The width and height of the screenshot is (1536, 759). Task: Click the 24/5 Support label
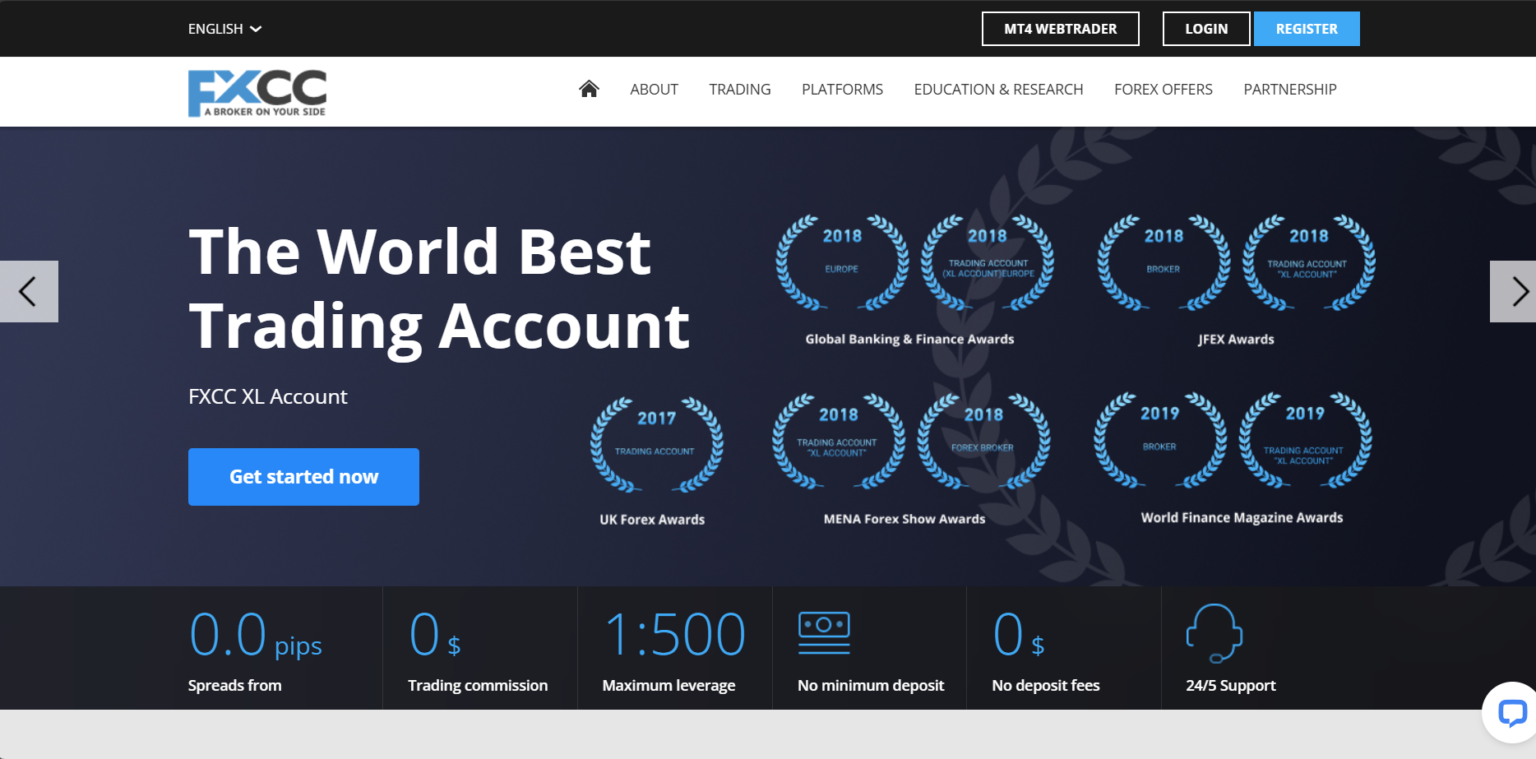(1231, 685)
